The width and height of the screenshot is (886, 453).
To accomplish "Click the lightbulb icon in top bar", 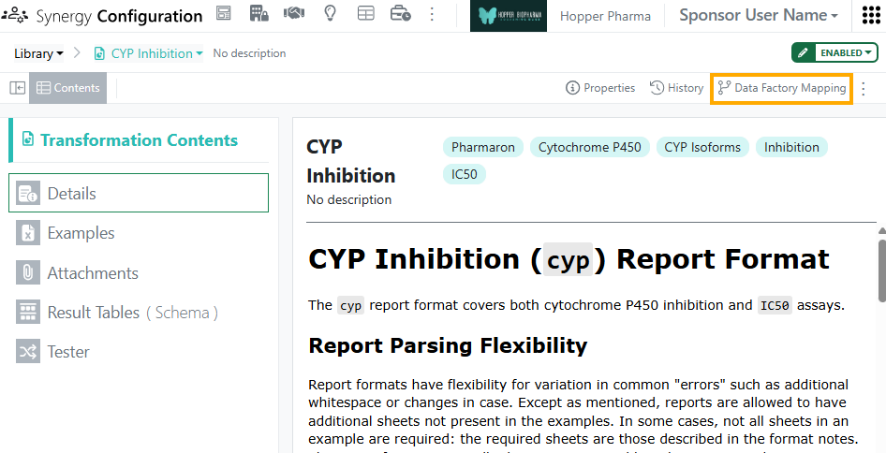I will [330, 14].
